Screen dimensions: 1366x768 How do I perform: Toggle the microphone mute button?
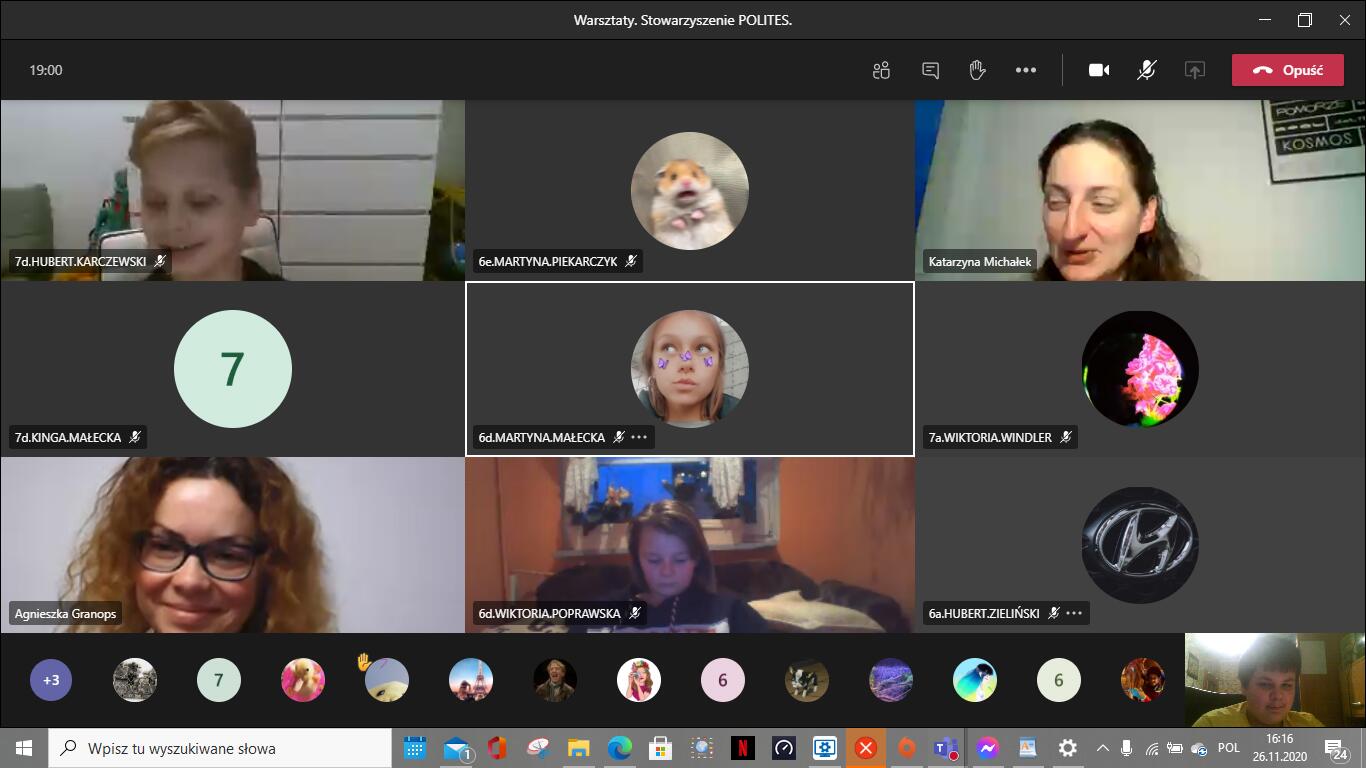coord(1147,70)
